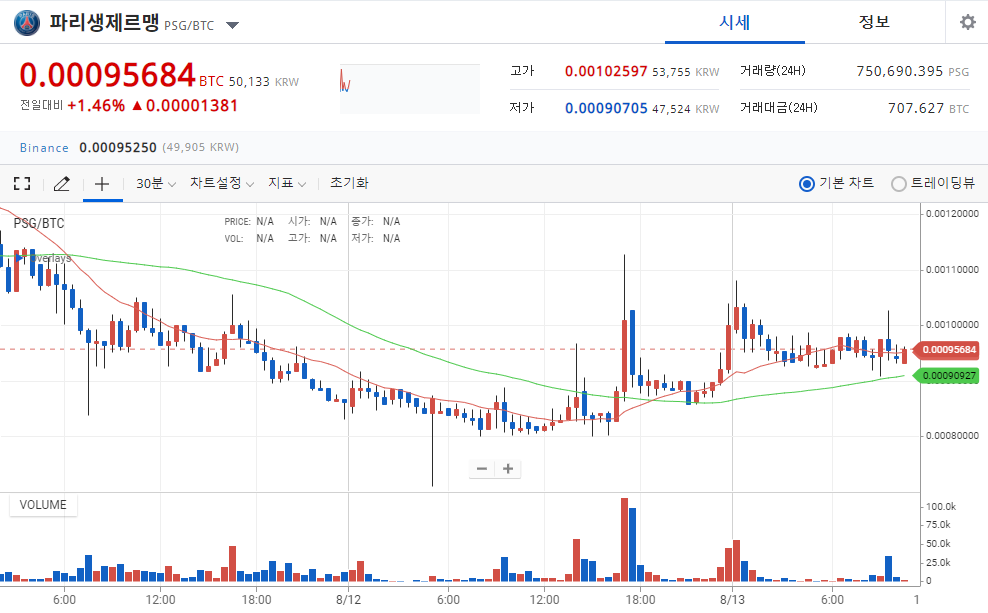Expand the Overlays legend triangle
Image resolution: width=988 pixels, height=613 pixels.
[x=19, y=258]
